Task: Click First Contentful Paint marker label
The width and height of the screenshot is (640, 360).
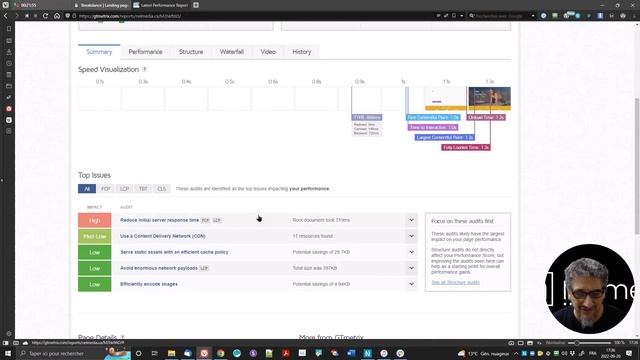Action: coord(433,118)
